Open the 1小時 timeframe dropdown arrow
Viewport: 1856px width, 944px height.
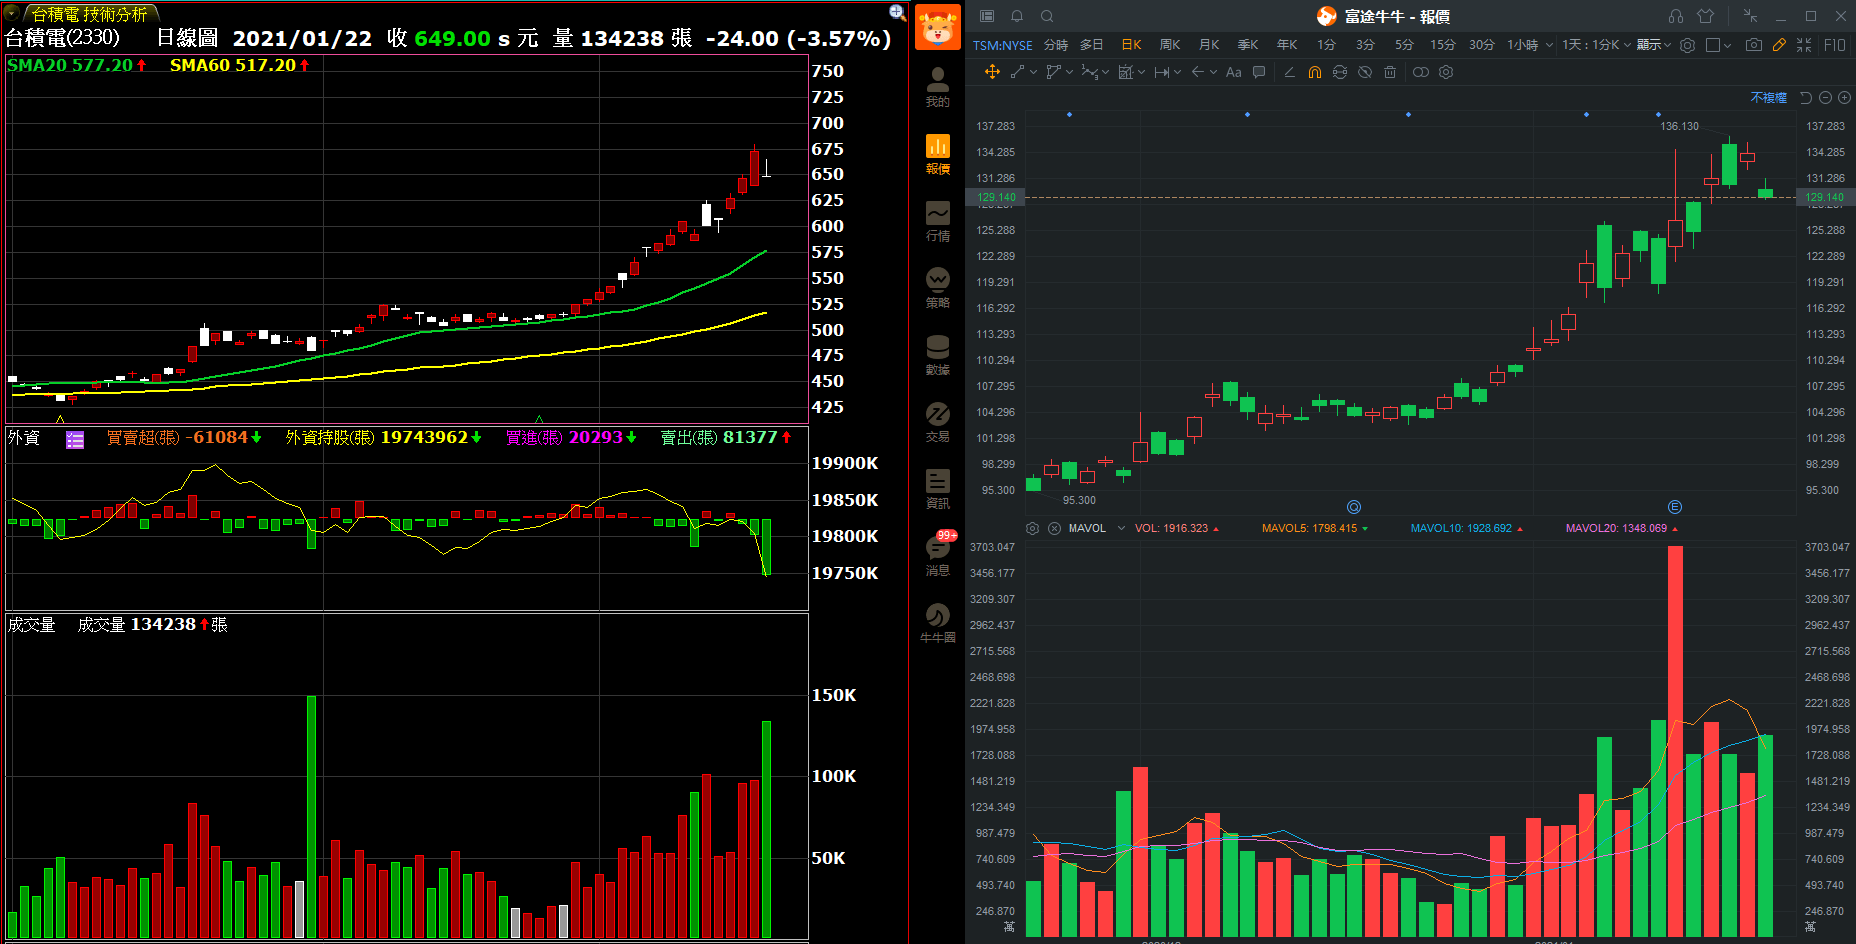(x=1549, y=45)
